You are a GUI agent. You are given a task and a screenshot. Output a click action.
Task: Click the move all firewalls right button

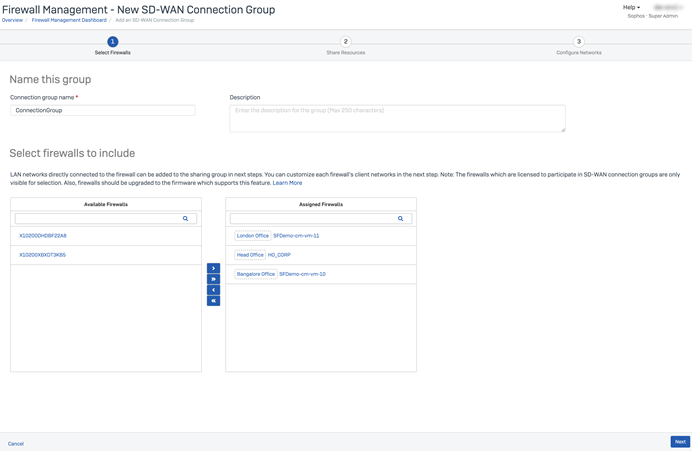(x=213, y=279)
